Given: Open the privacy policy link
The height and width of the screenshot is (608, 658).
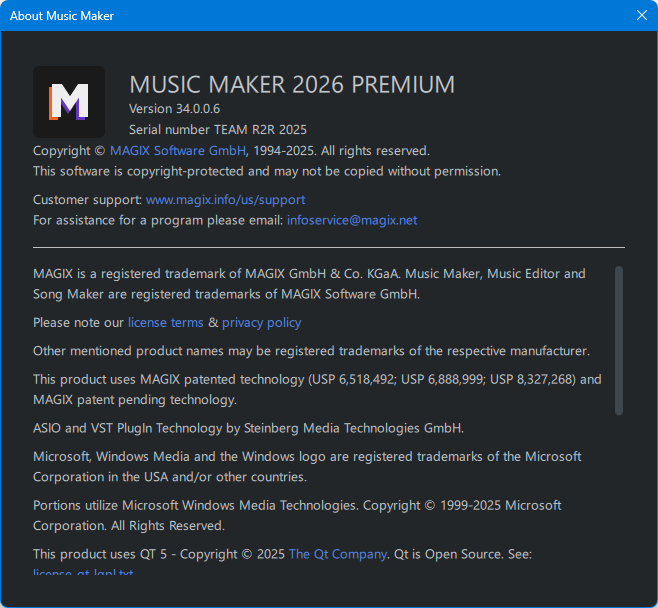Looking at the screenshot, I should [261, 323].
